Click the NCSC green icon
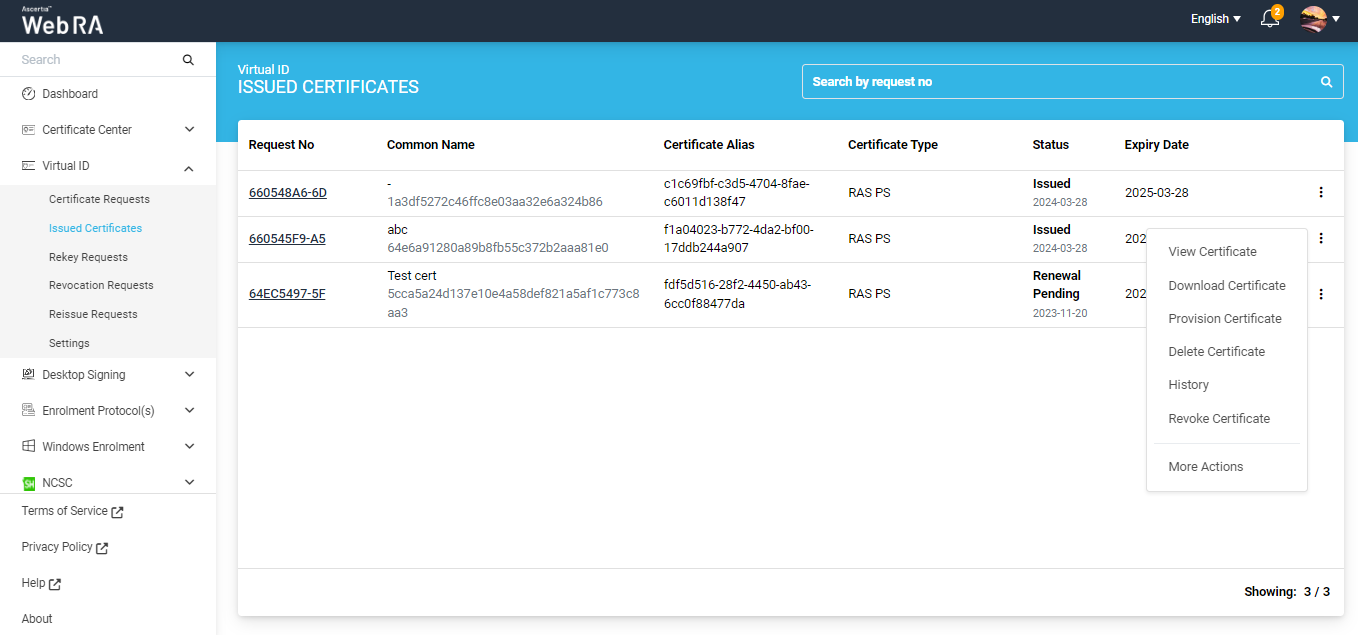 [x=29, y=483]
